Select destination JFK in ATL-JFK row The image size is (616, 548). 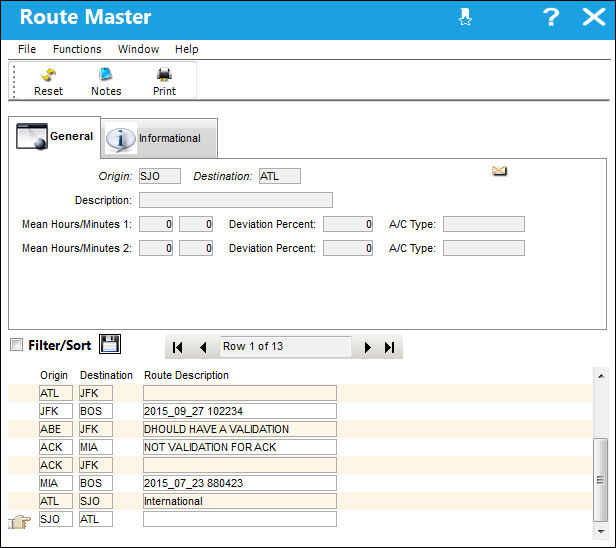coord(96,393)
